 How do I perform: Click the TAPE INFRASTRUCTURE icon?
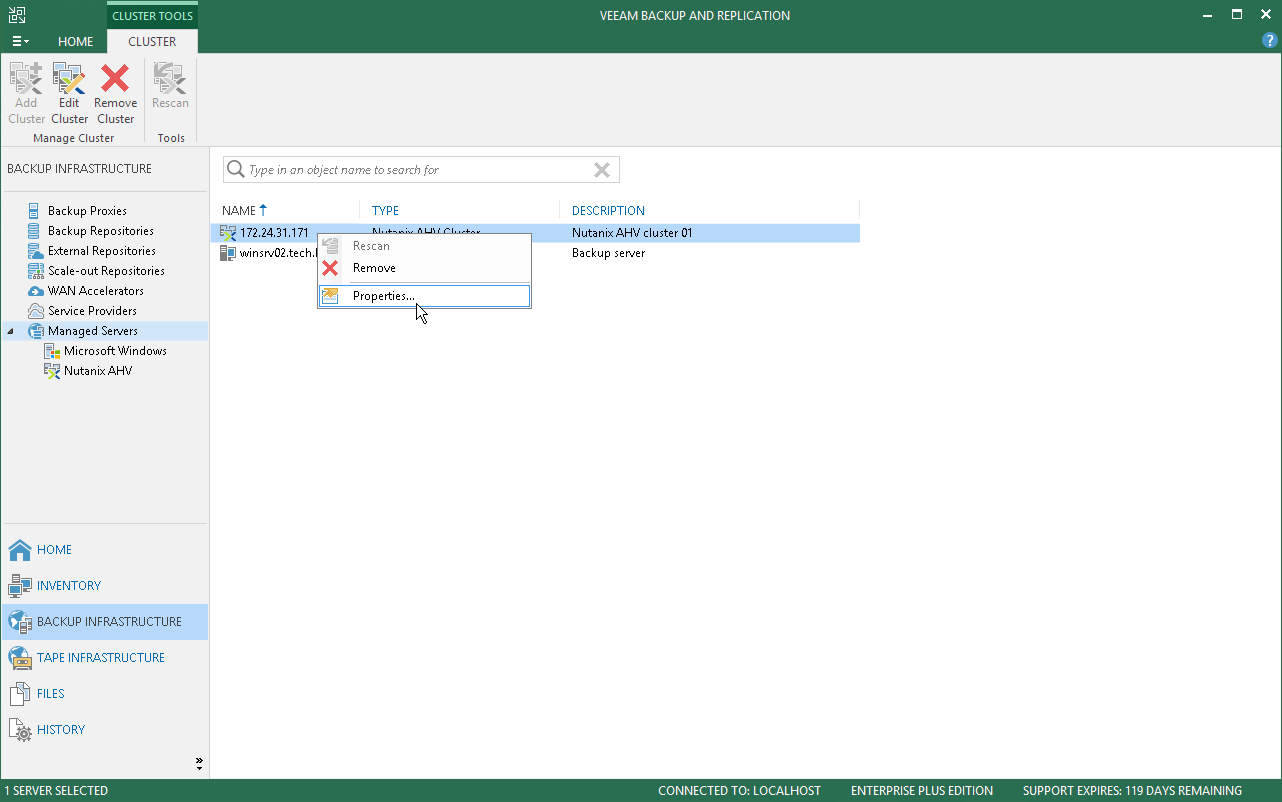click(20, 658)
